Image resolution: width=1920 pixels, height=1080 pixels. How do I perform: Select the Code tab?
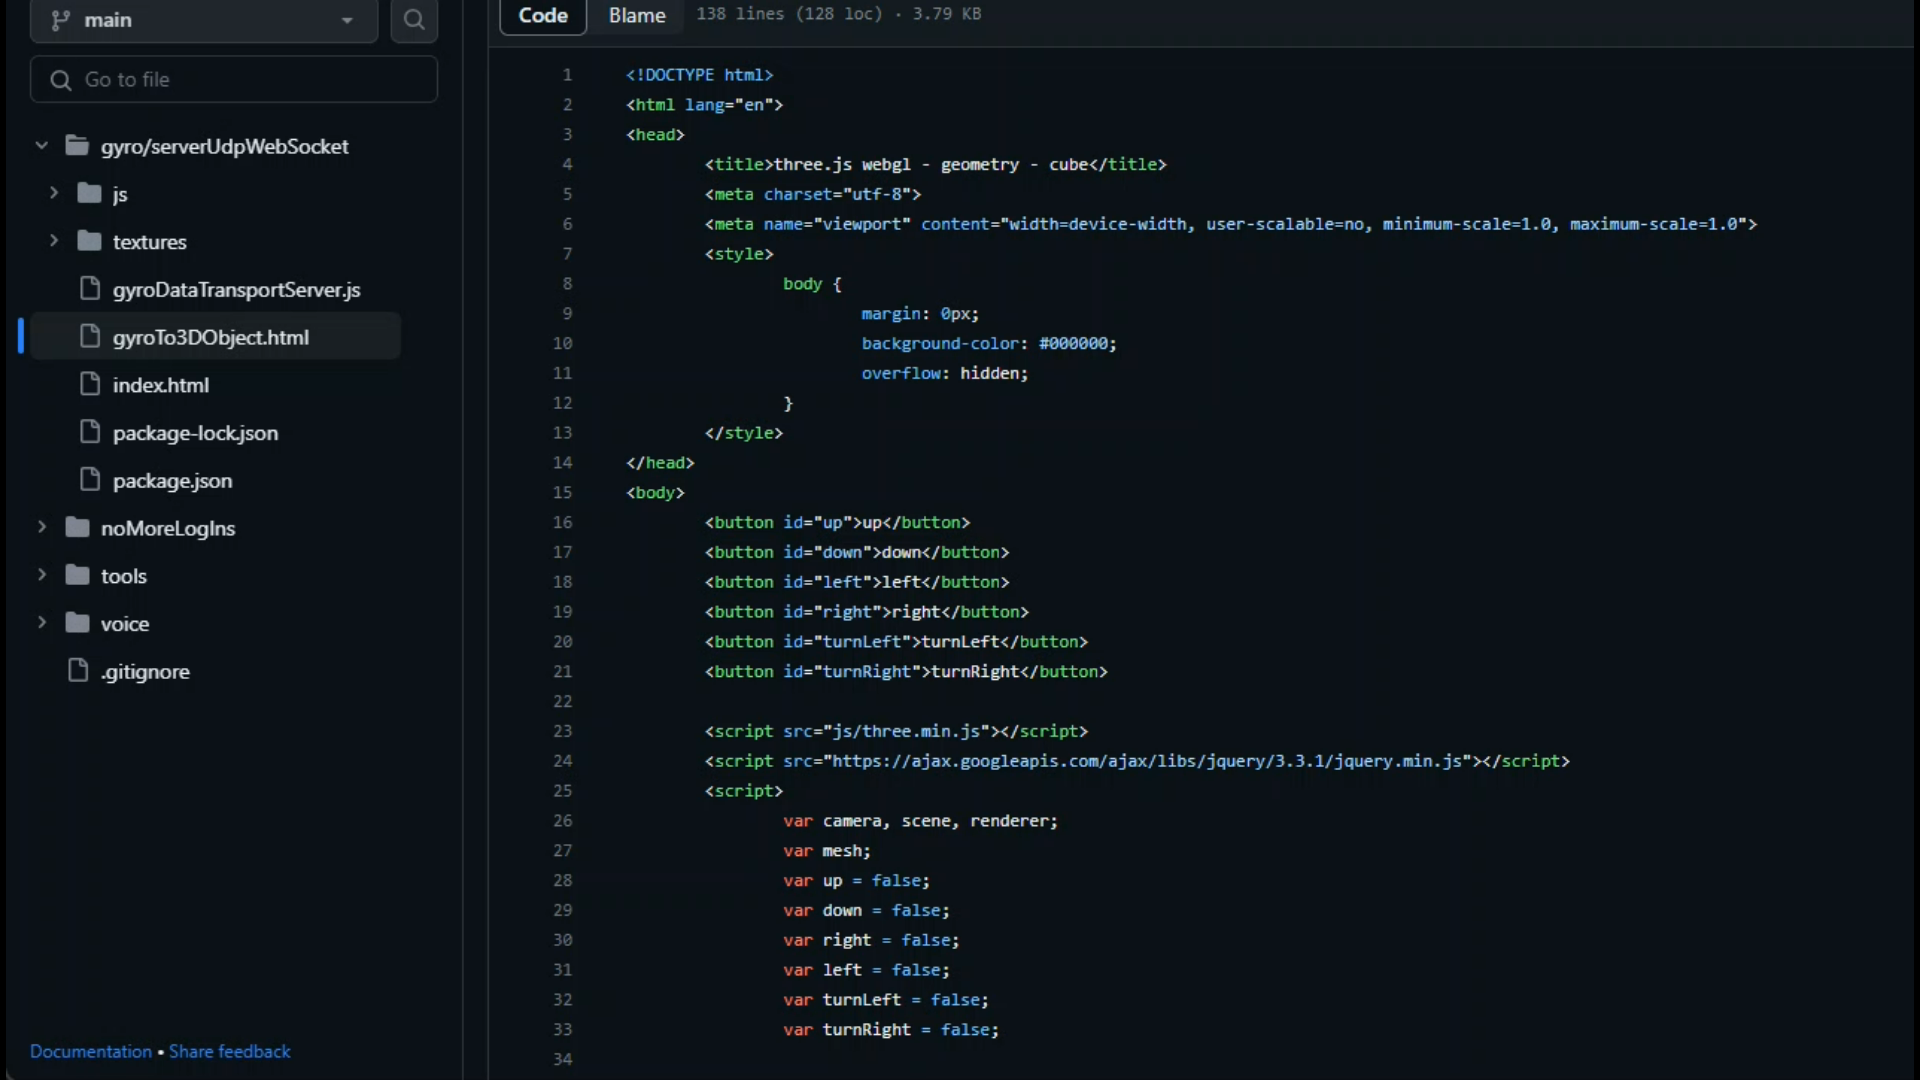point(543,16)
